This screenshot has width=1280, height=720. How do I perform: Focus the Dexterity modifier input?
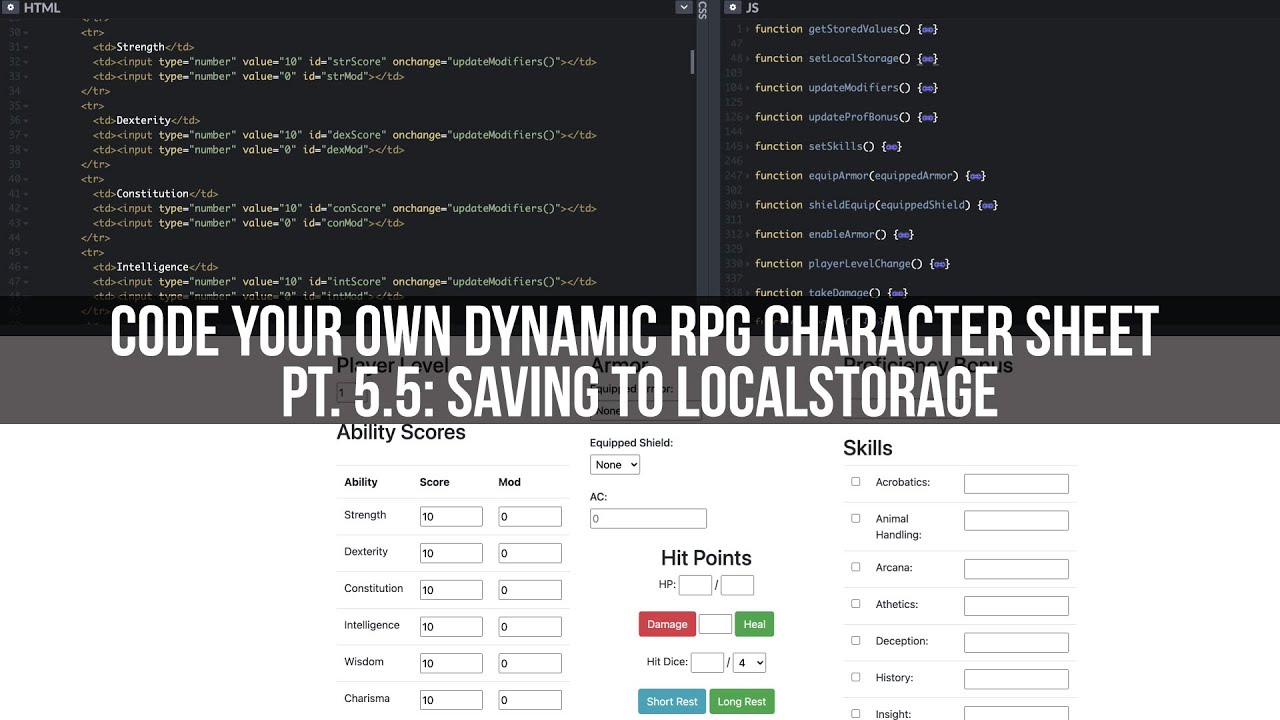click(x=530, y=553)
